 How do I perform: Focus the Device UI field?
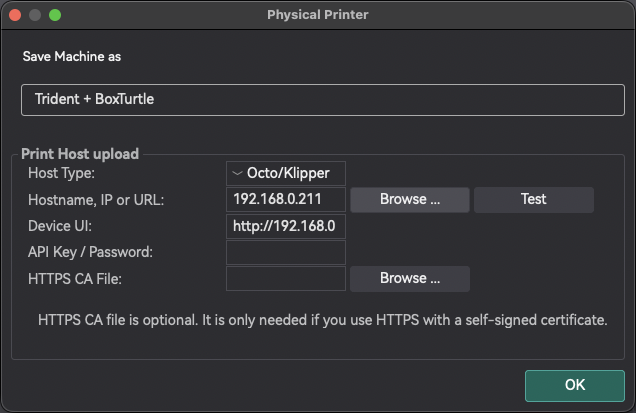[286, 226]
